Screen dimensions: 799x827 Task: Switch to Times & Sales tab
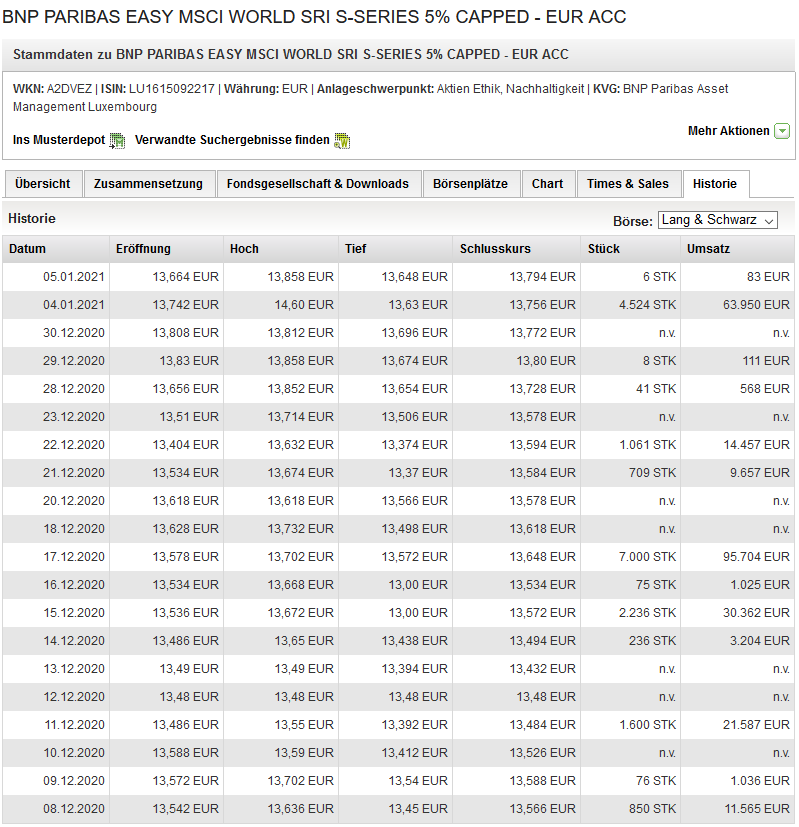click(628, 184)
